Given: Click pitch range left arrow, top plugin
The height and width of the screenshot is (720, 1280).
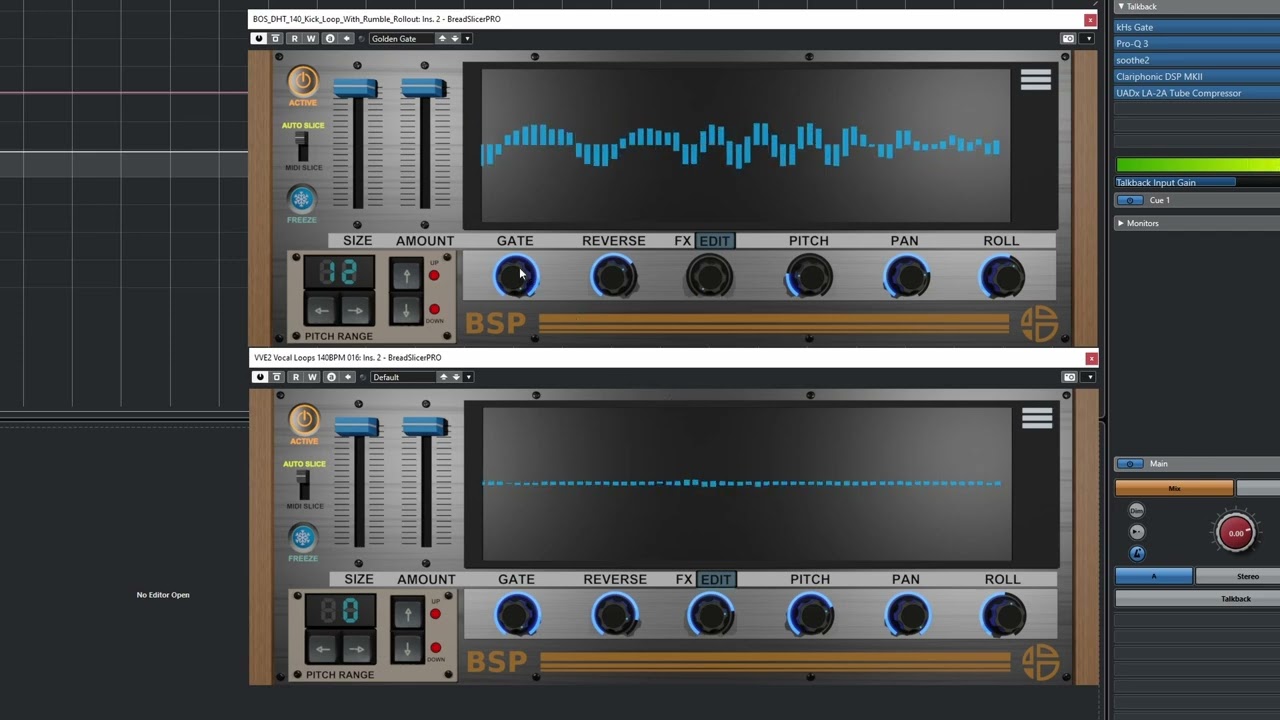Looking at the screenshot, I should pyautogui.click(x=321, y=310).
